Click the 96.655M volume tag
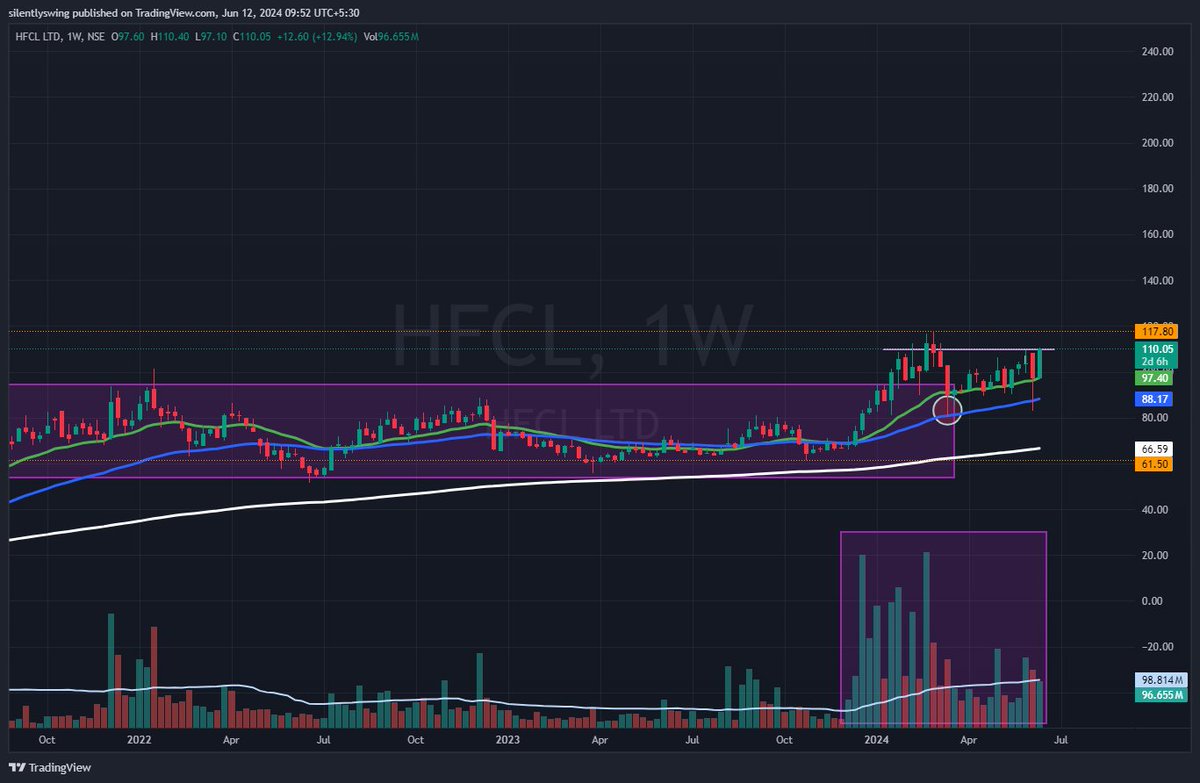The height and width of the screenshot is (783, 1200). pyautogui.click(x=1160, y=693)
